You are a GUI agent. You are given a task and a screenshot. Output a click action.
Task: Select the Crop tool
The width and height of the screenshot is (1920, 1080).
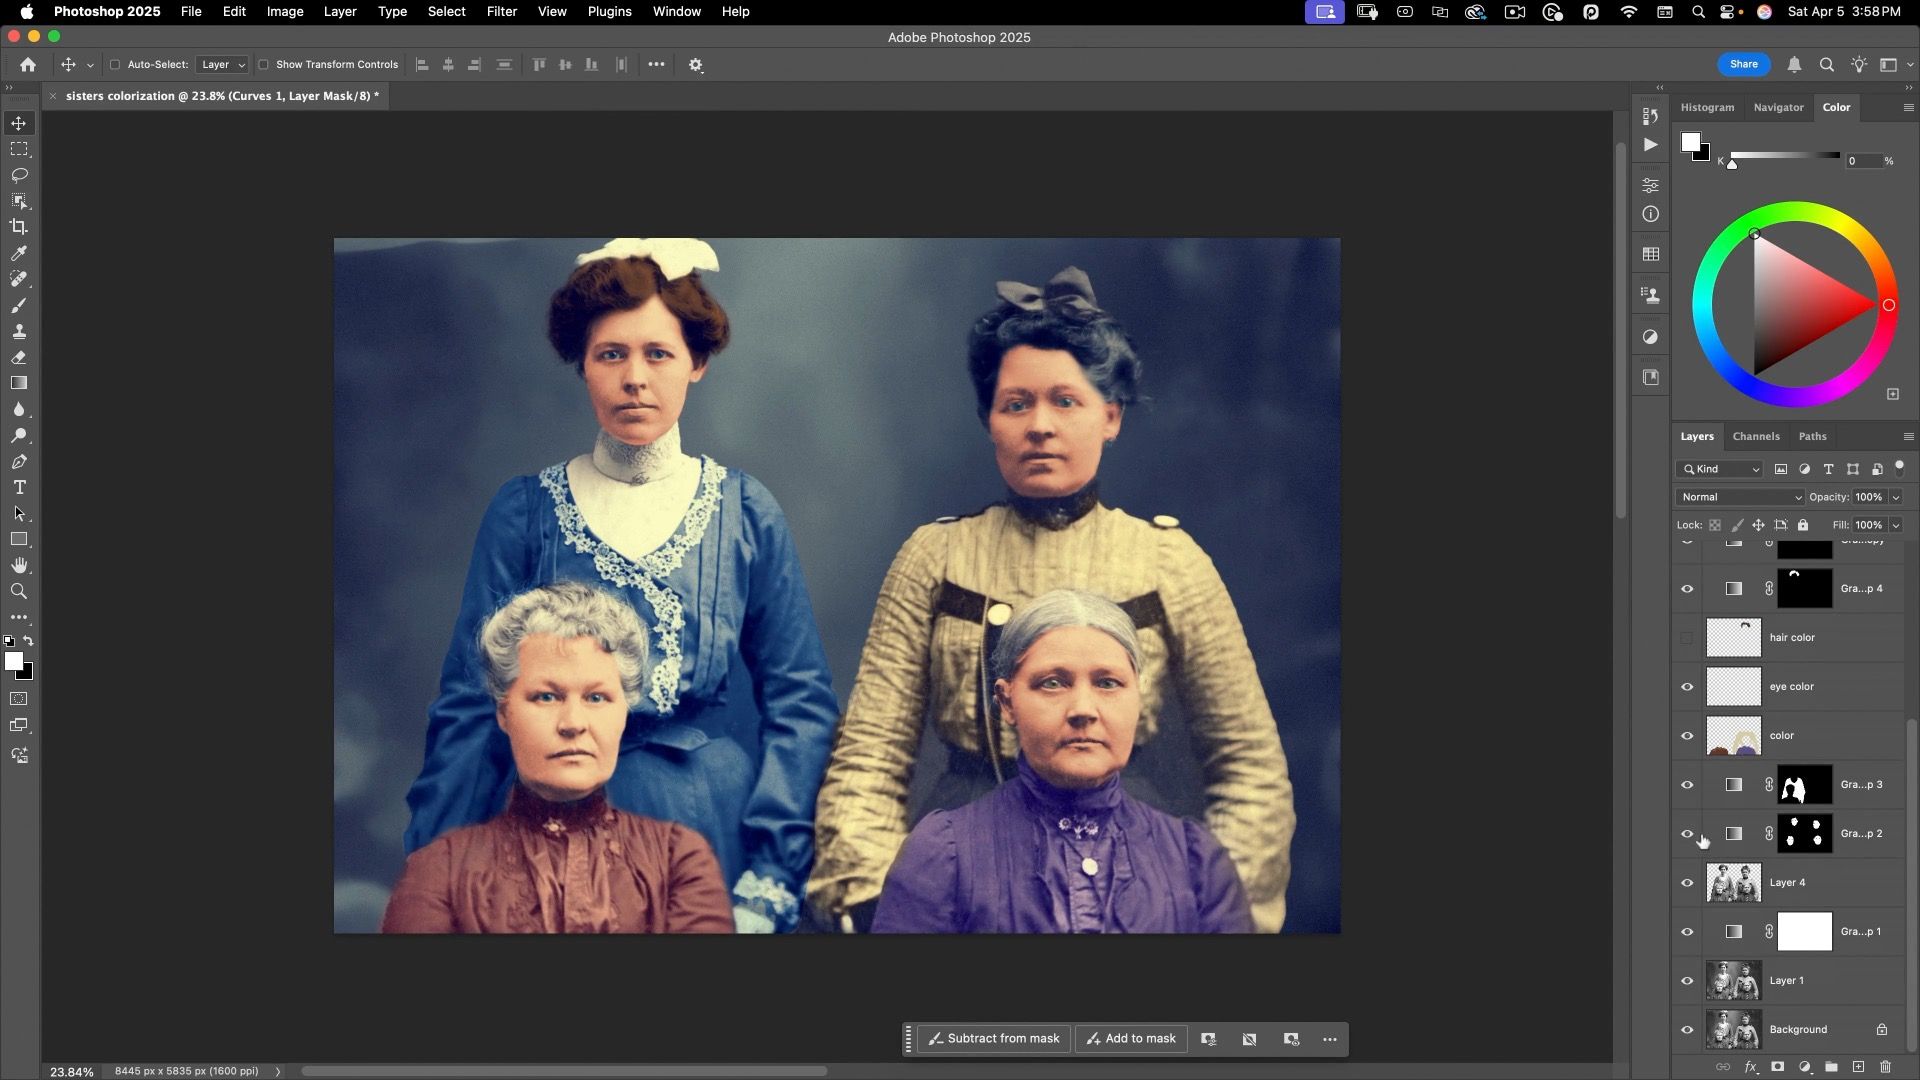pos(19,227)
